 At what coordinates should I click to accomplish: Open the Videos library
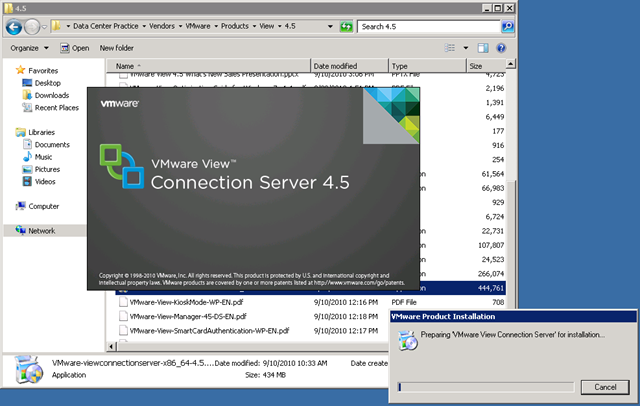pos(39,182)
